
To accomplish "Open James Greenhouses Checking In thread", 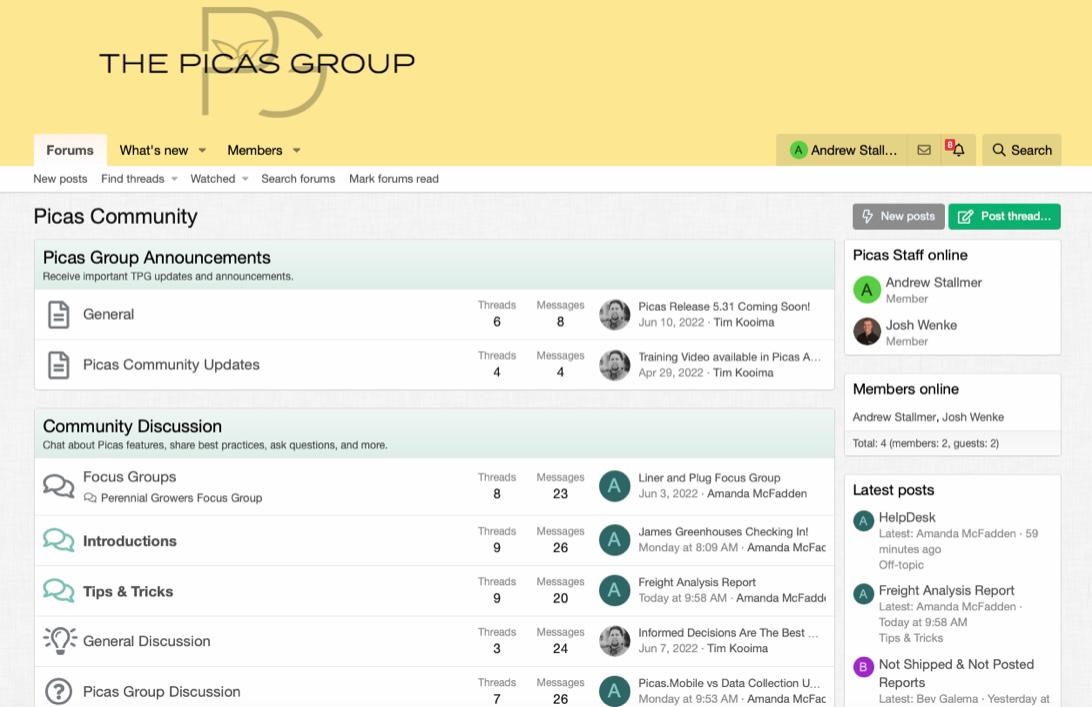I will (x=724, y=531).
